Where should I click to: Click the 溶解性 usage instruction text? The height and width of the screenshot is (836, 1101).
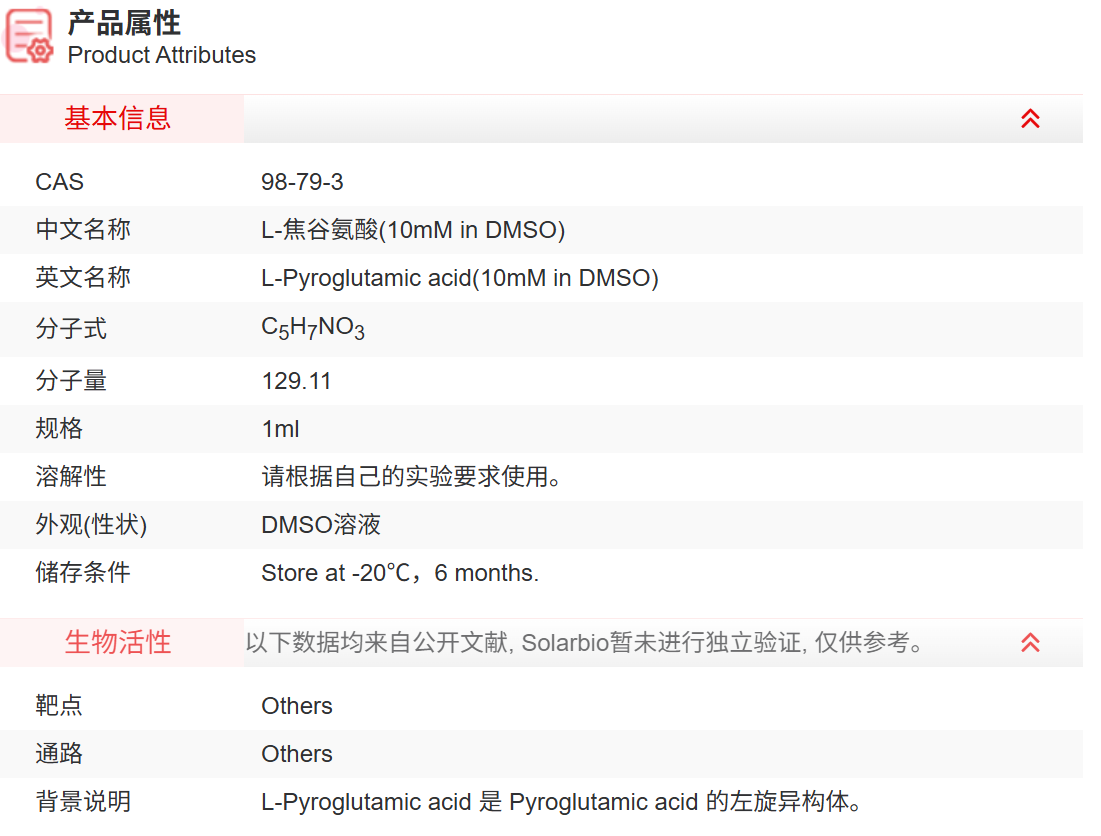(x=411, y=477)
